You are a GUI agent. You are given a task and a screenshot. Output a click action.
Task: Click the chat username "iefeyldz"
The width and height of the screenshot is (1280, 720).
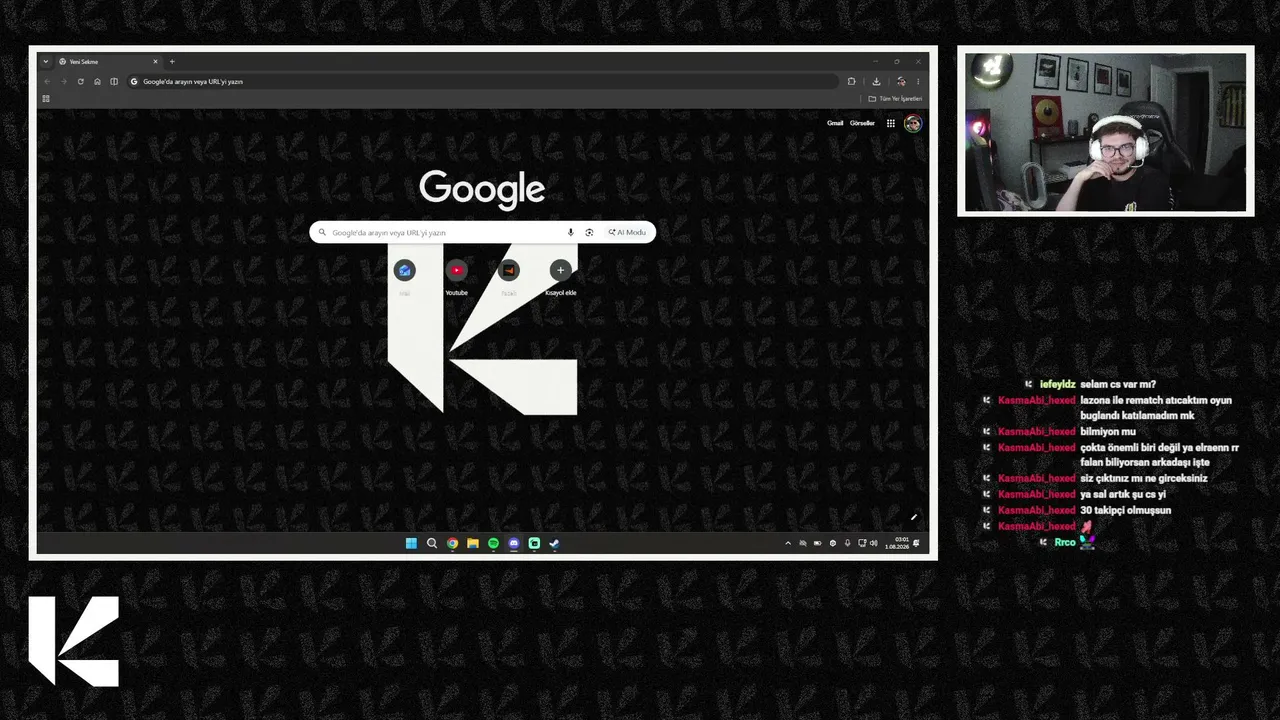coord(1058,384)
